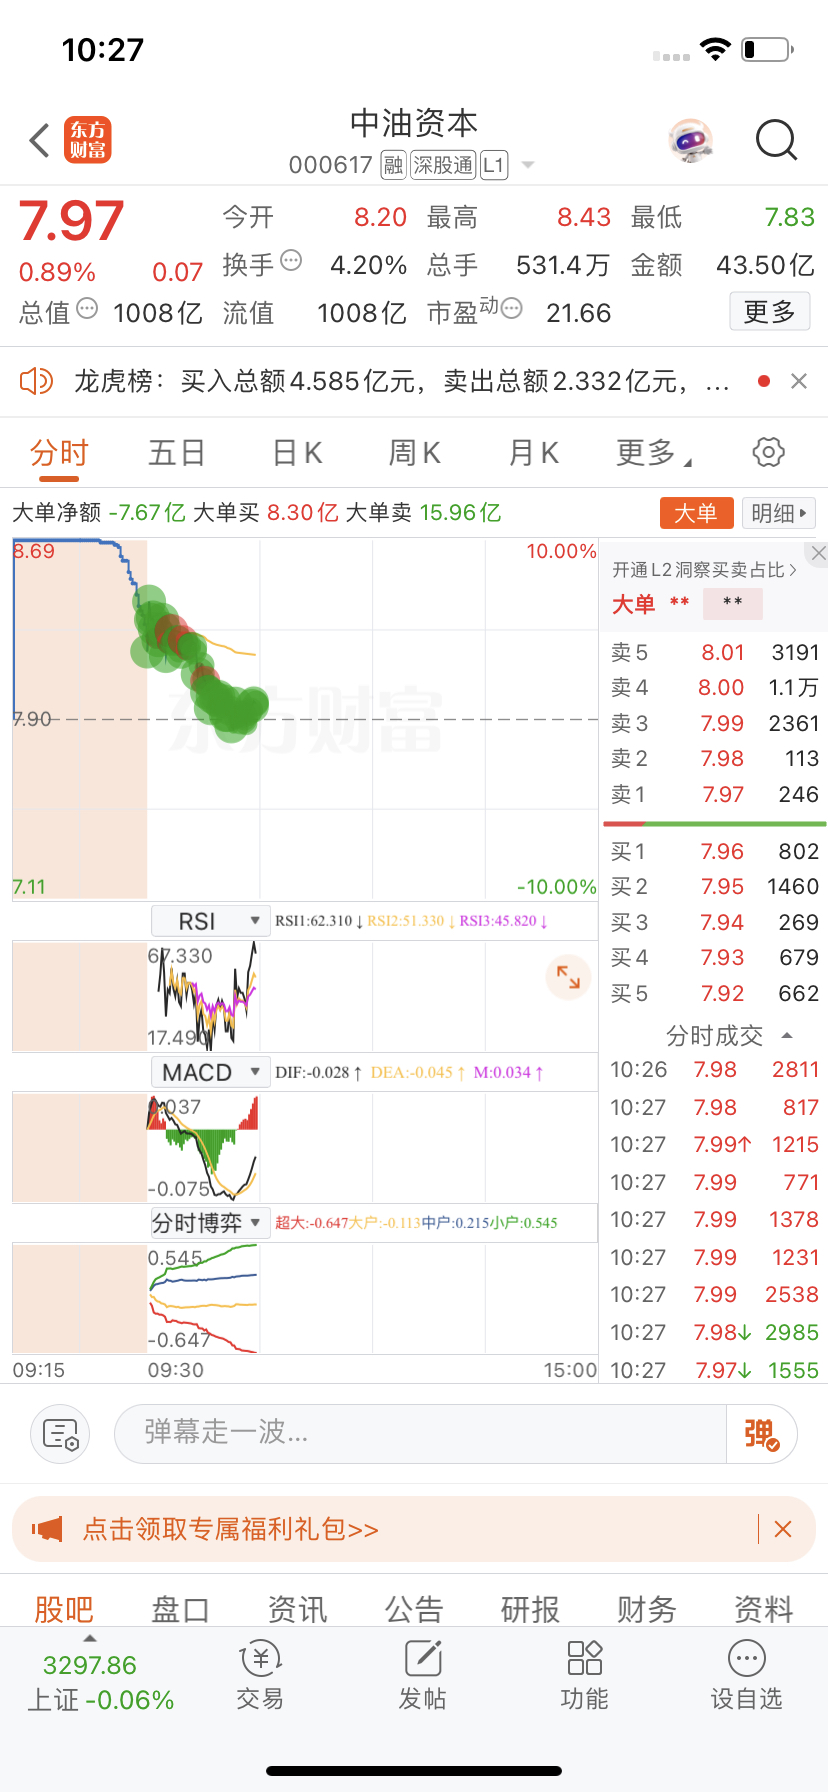Open the search magnifier icon
Viewport: 828px width, 1792px height.
776,141
